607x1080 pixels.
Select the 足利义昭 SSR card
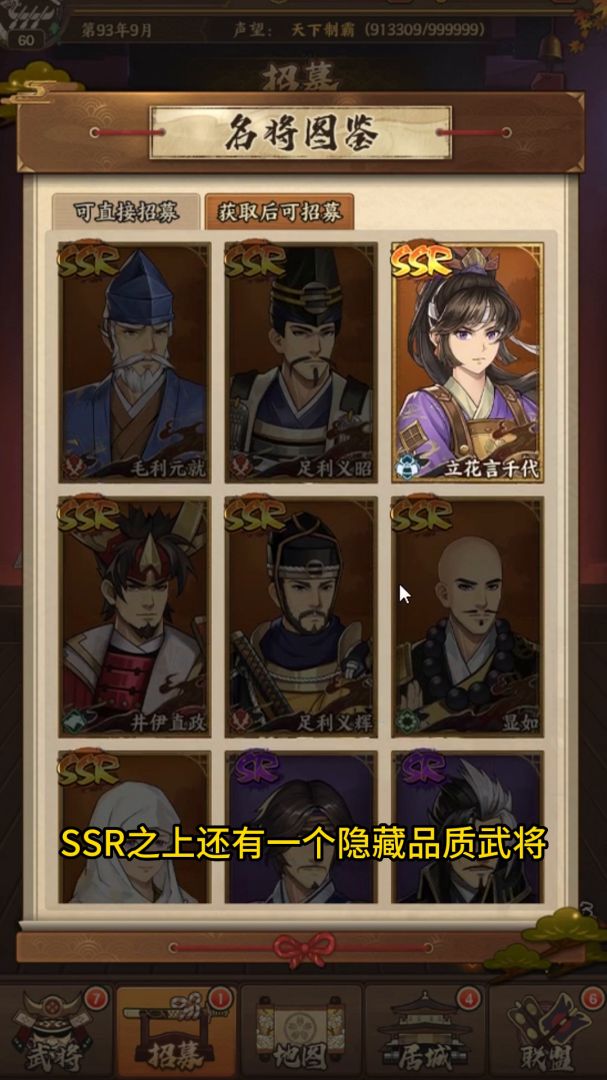301,362
